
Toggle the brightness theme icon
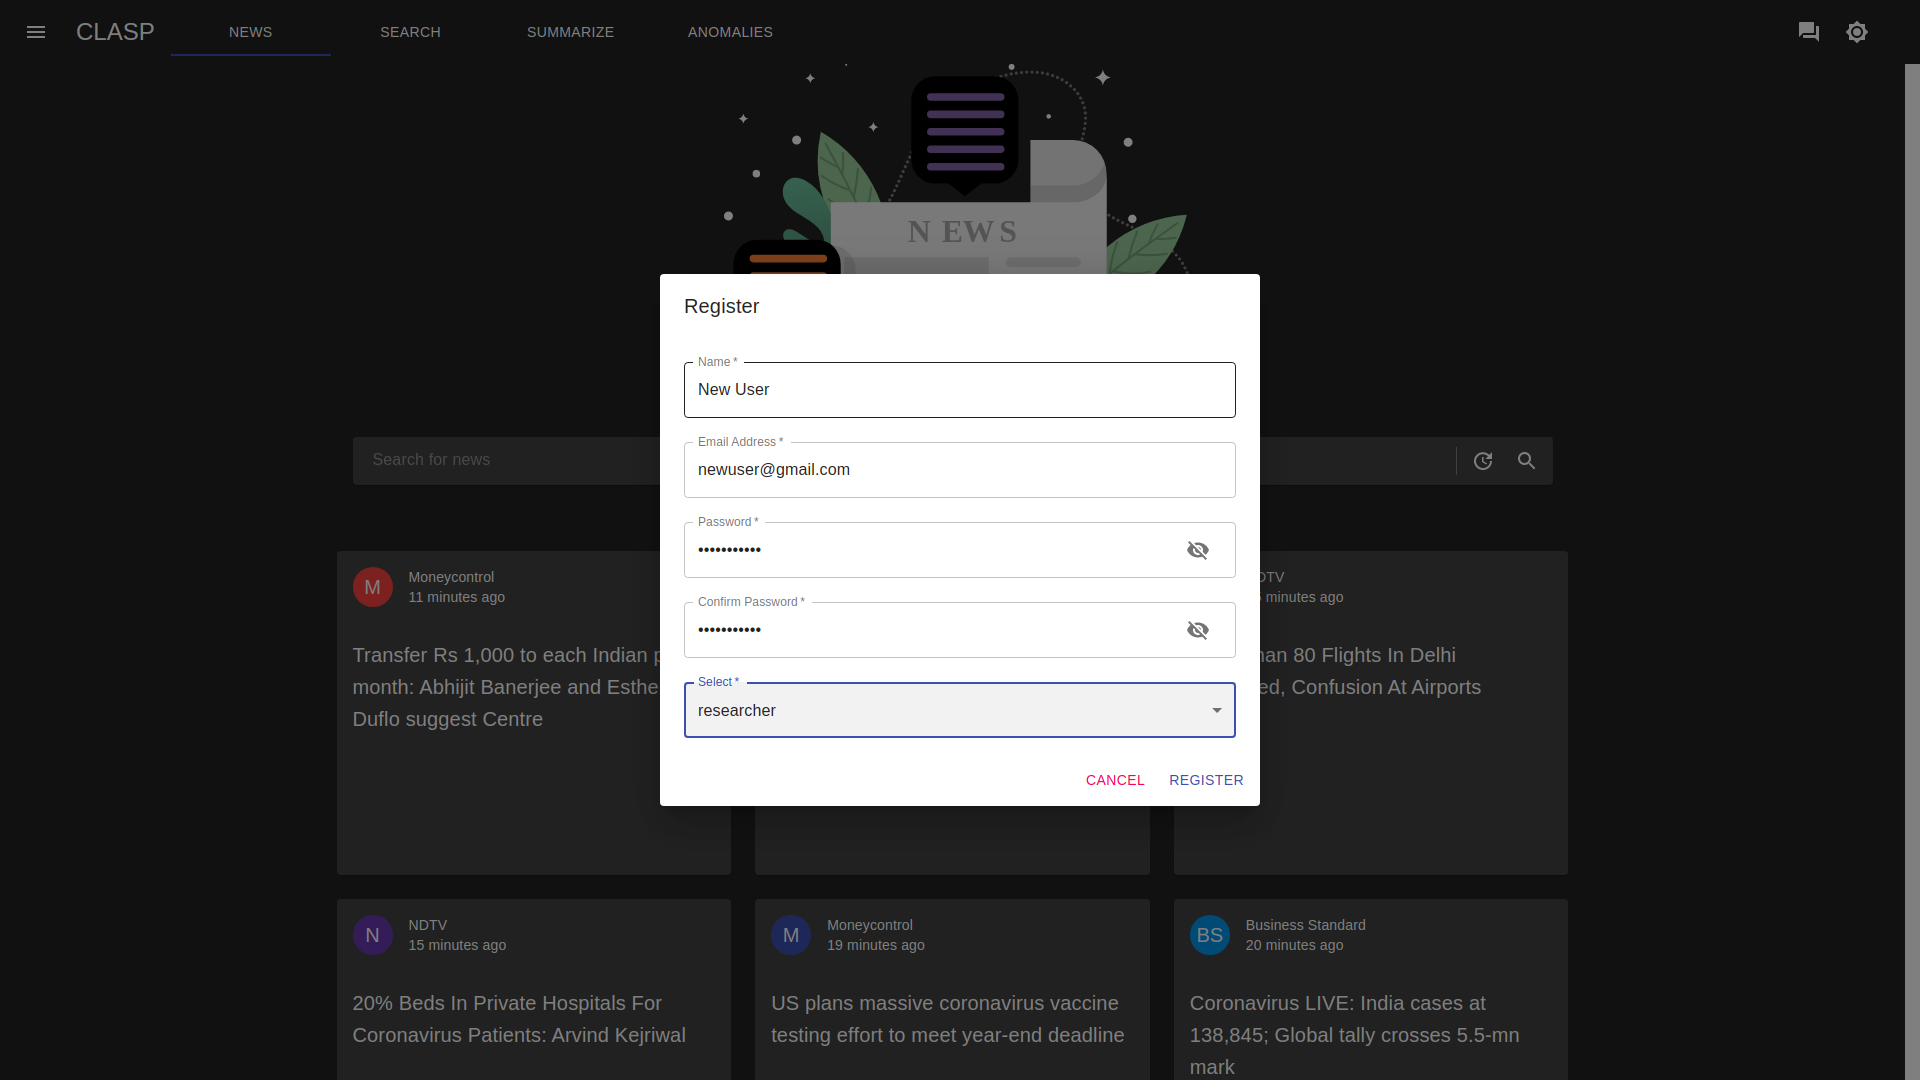1857,32
